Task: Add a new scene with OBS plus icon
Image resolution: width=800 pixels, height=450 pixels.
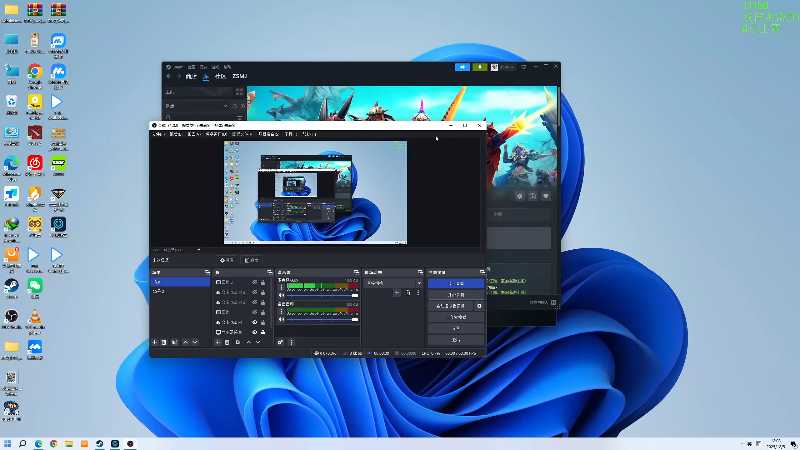Action: pos(155,342)
